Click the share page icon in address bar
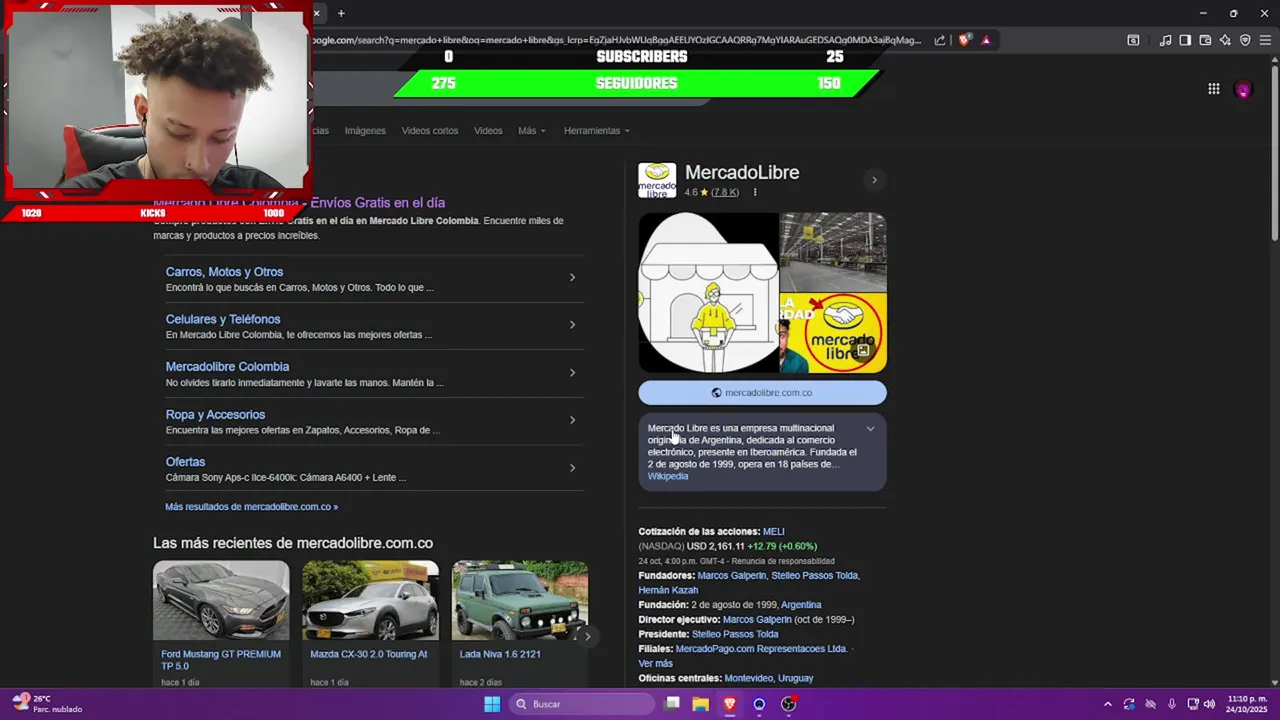This screenshot has height=720, width=1280. click(x=940, y=40)
